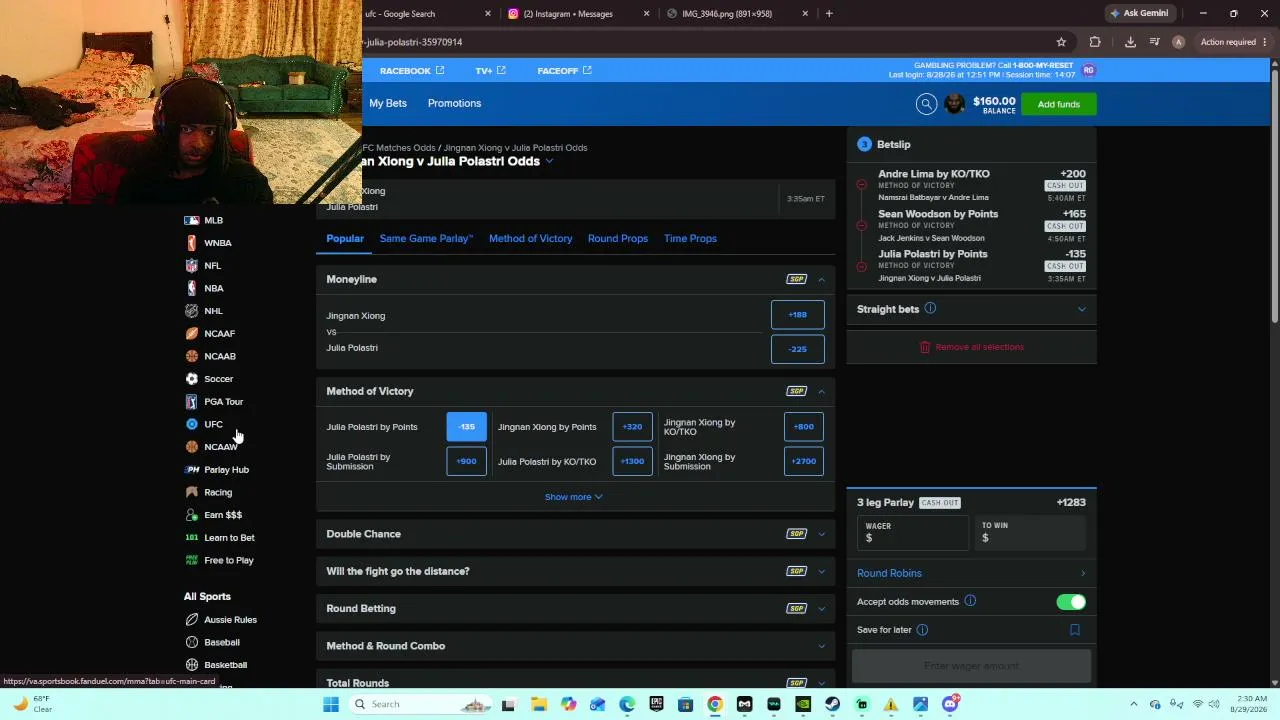This screenshot has height=720, width=1280.
Task: Show more Method of Victory options
Action: pyautogui.click(x=573, y=497)
